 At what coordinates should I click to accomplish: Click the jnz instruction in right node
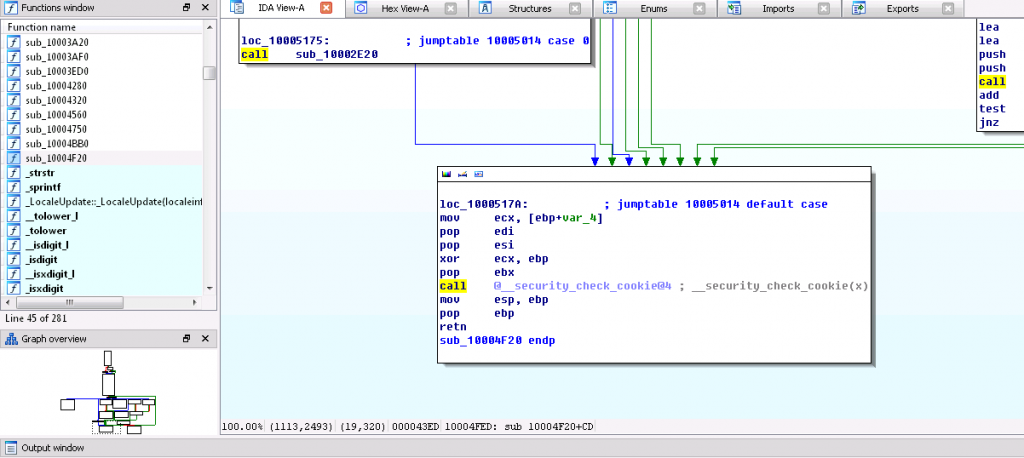[989, 122]
